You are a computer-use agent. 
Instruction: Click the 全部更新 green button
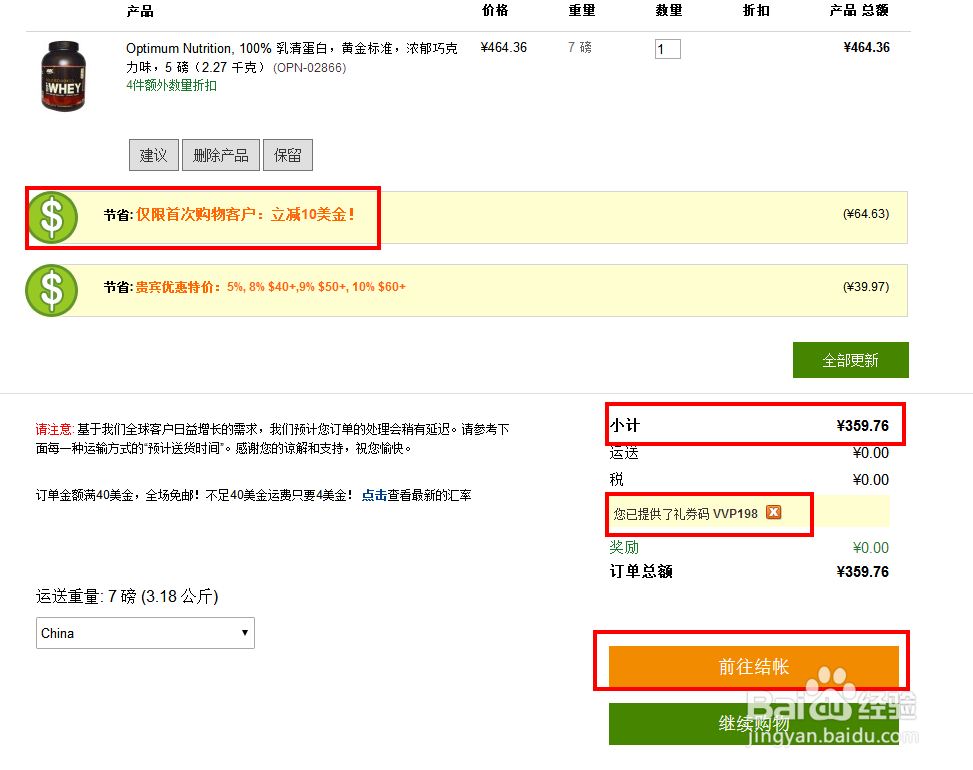coord(851,360)
